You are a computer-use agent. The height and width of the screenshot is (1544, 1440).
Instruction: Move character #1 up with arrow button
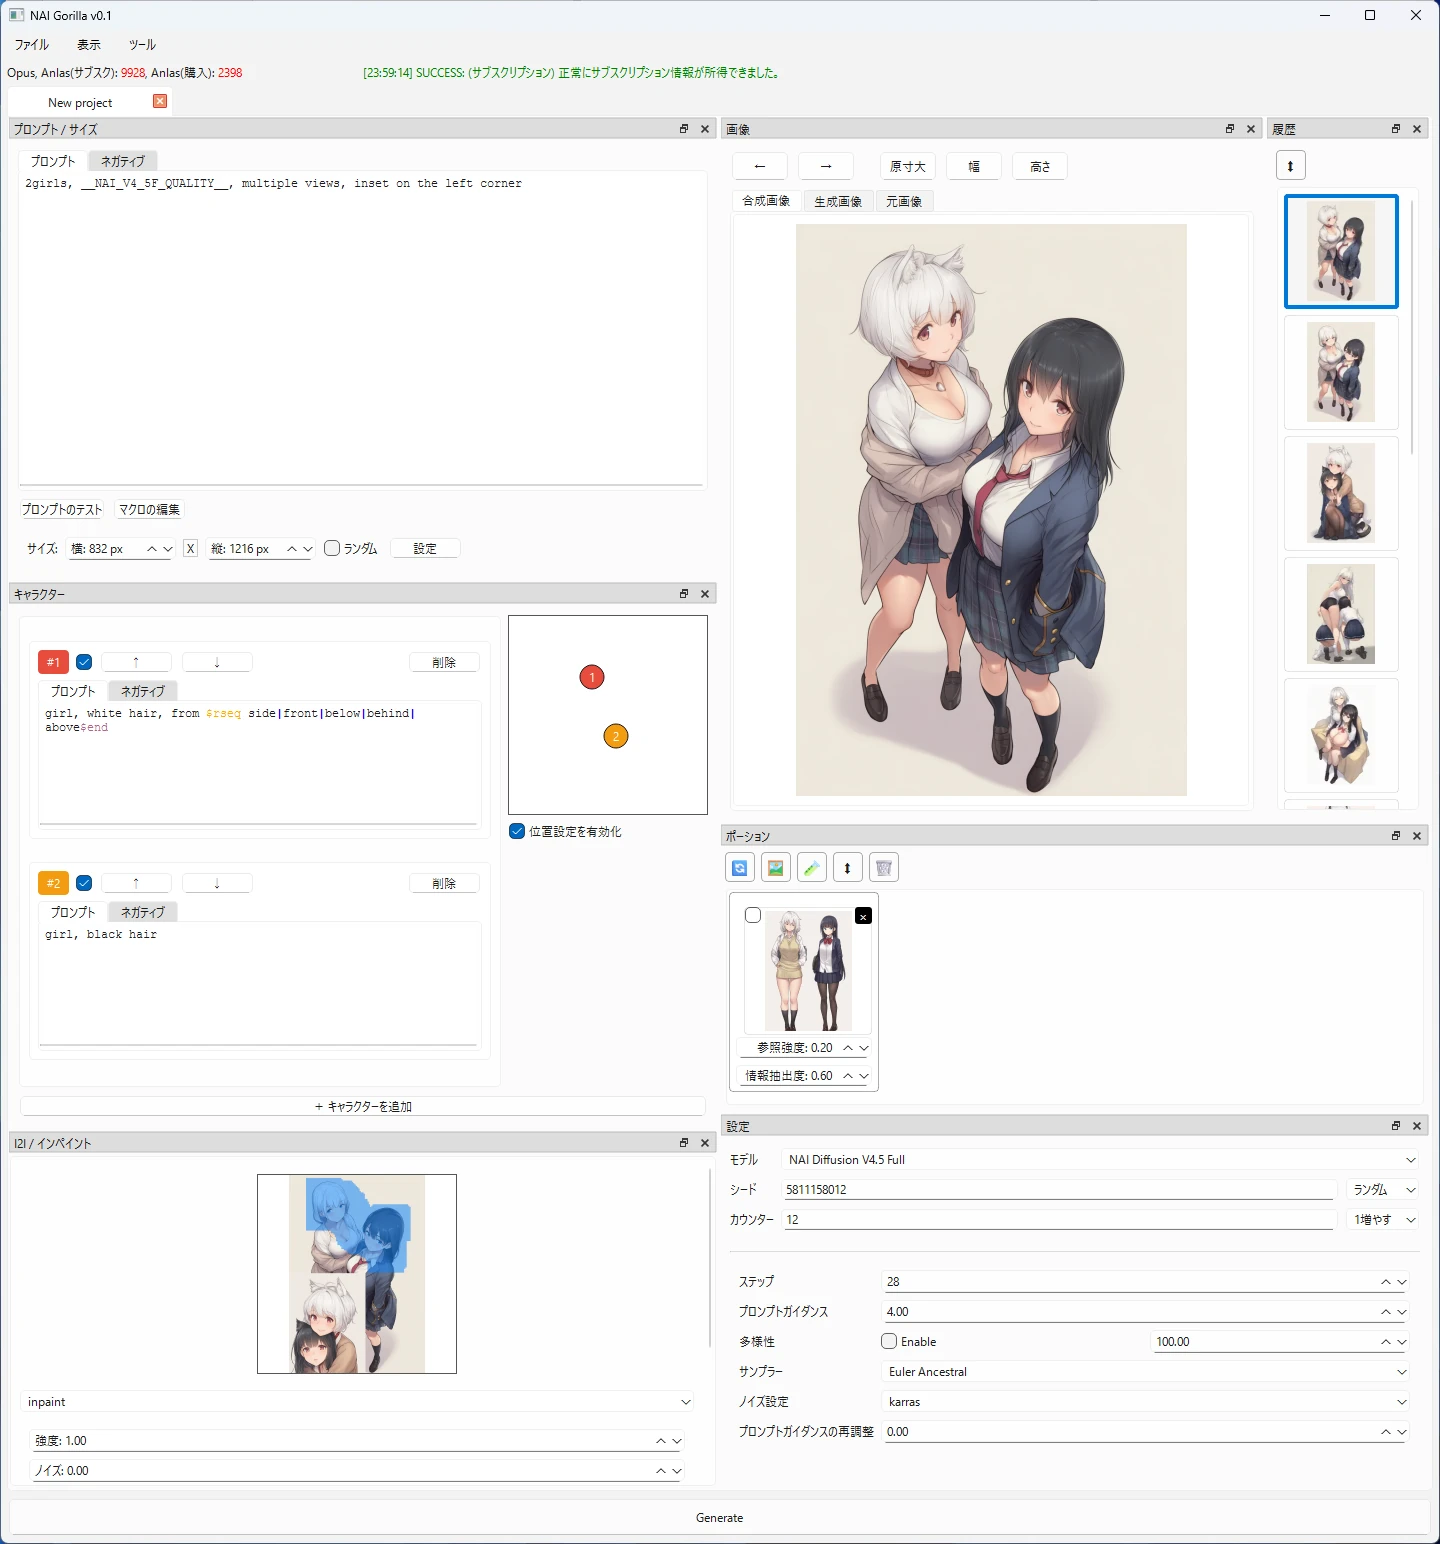136,662
